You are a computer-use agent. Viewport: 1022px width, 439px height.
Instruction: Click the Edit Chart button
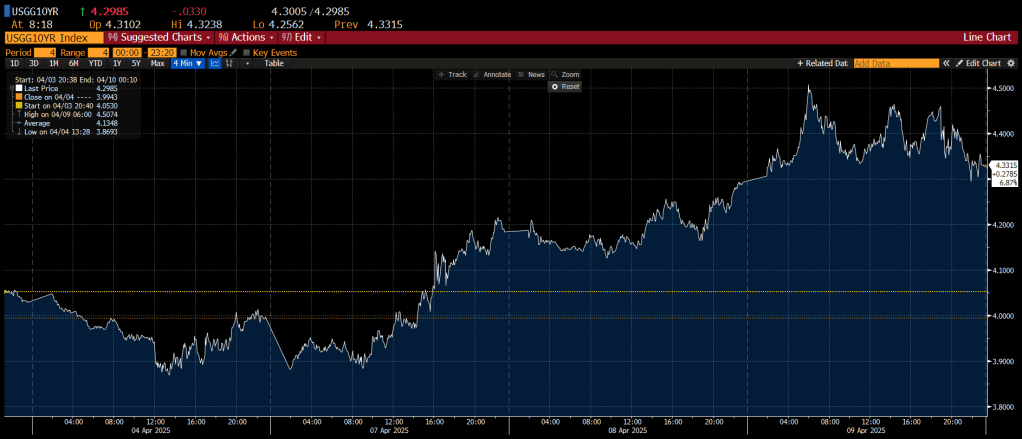978,63
